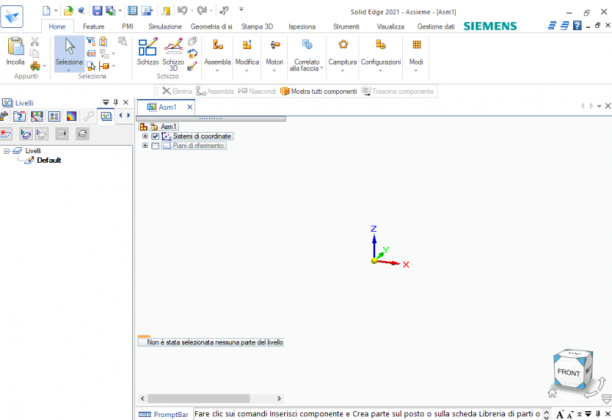Click the Correlato alla faccia icon
This screenshot has height=420, width=612.
pos(307,45)
